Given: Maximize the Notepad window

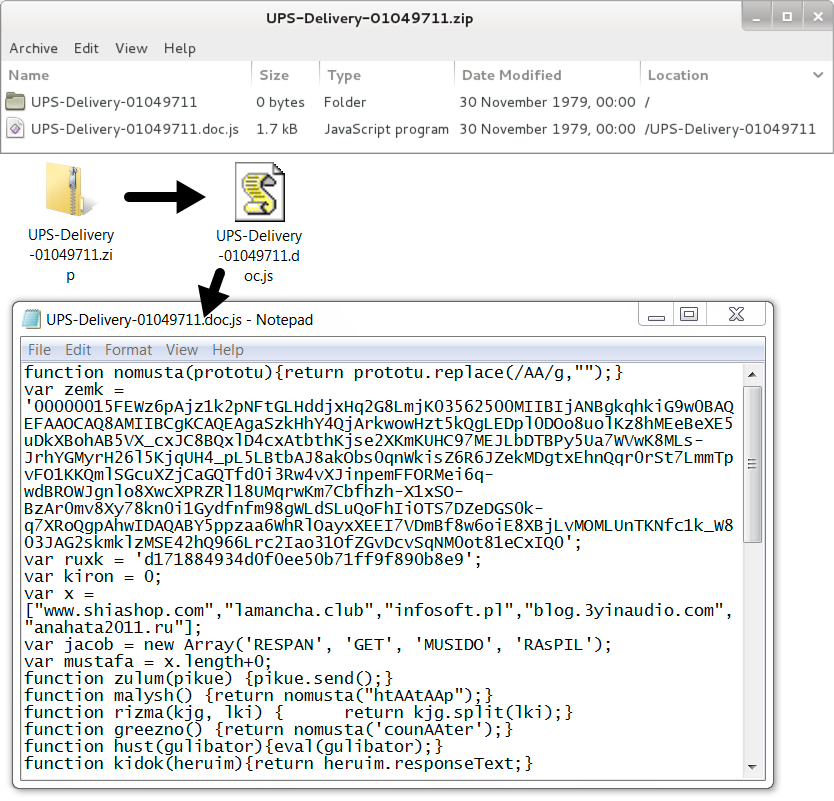Looking at the screenshot, I should [x=689, y=314].
